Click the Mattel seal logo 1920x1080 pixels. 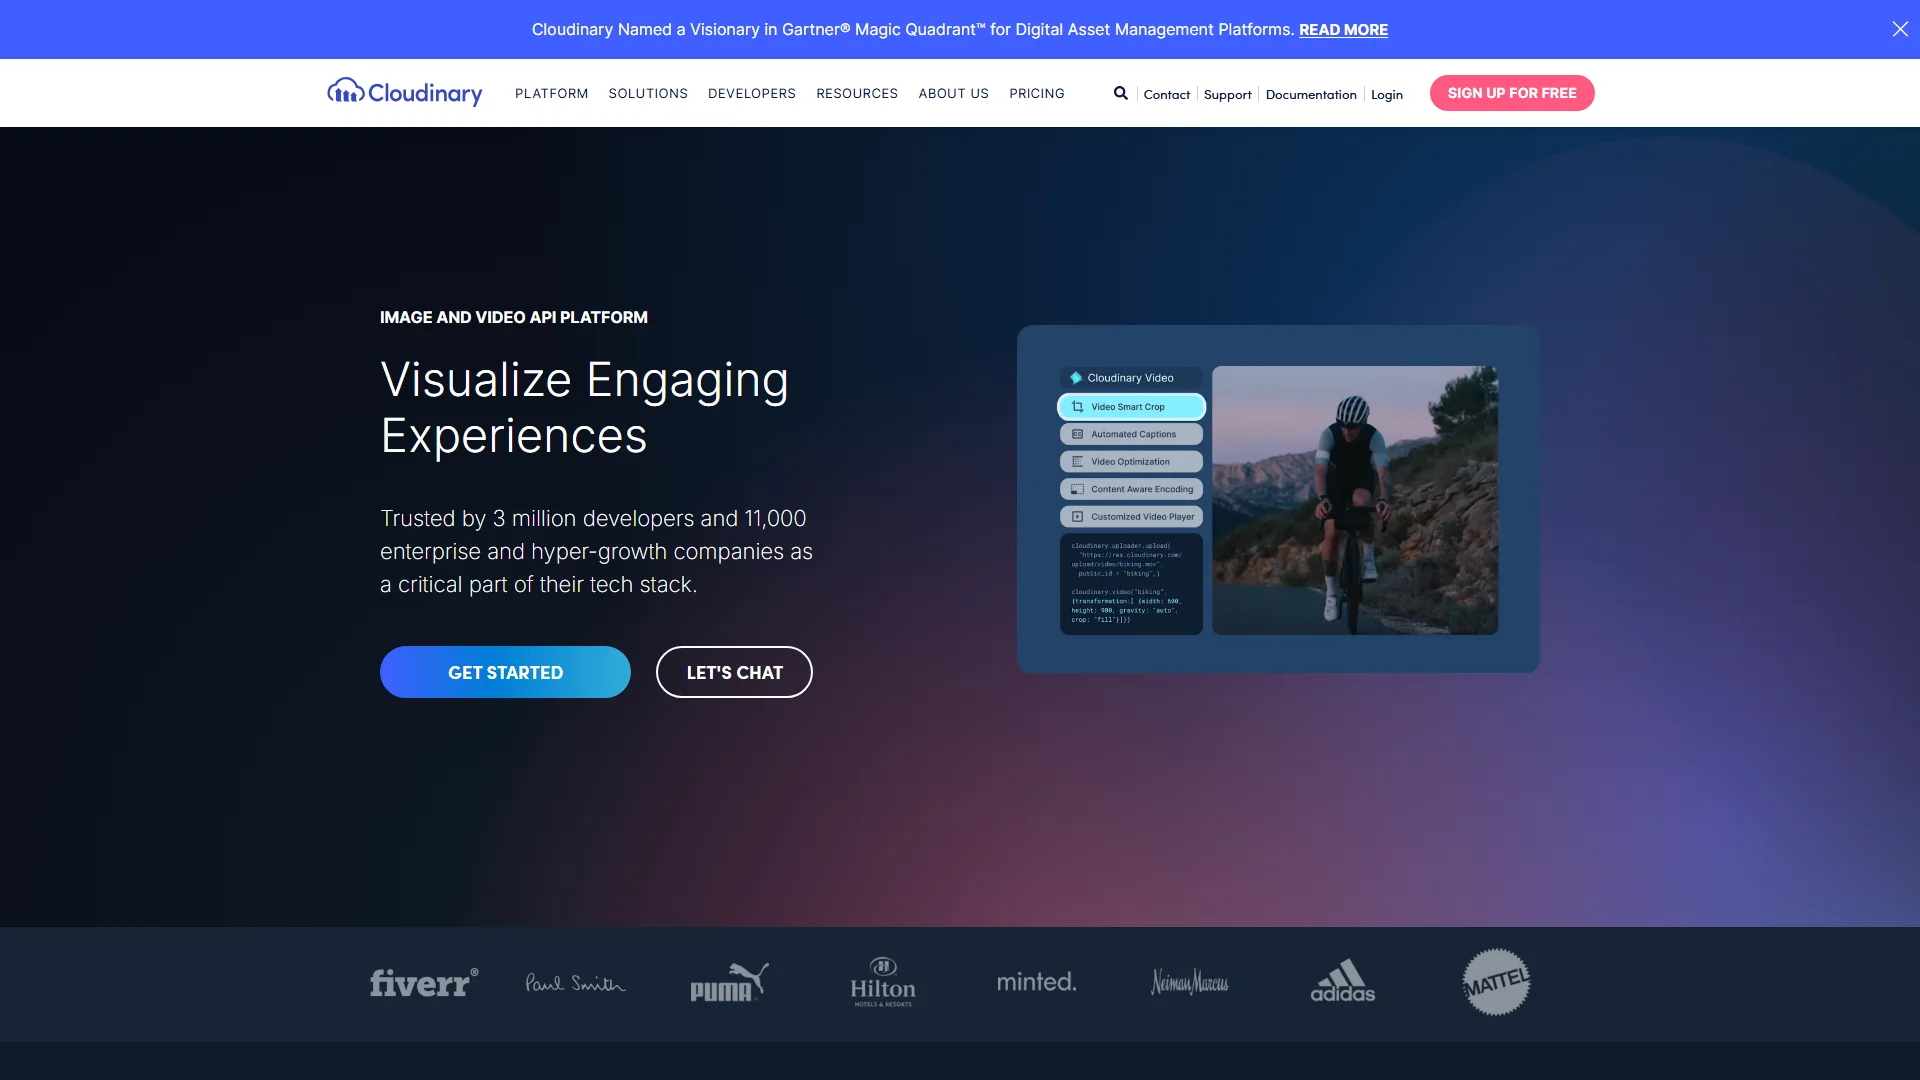1495,982
